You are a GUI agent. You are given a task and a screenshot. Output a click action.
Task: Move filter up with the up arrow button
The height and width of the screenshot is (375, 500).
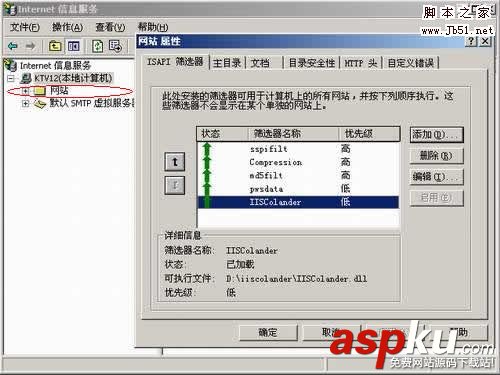click(x=175, y=162)
